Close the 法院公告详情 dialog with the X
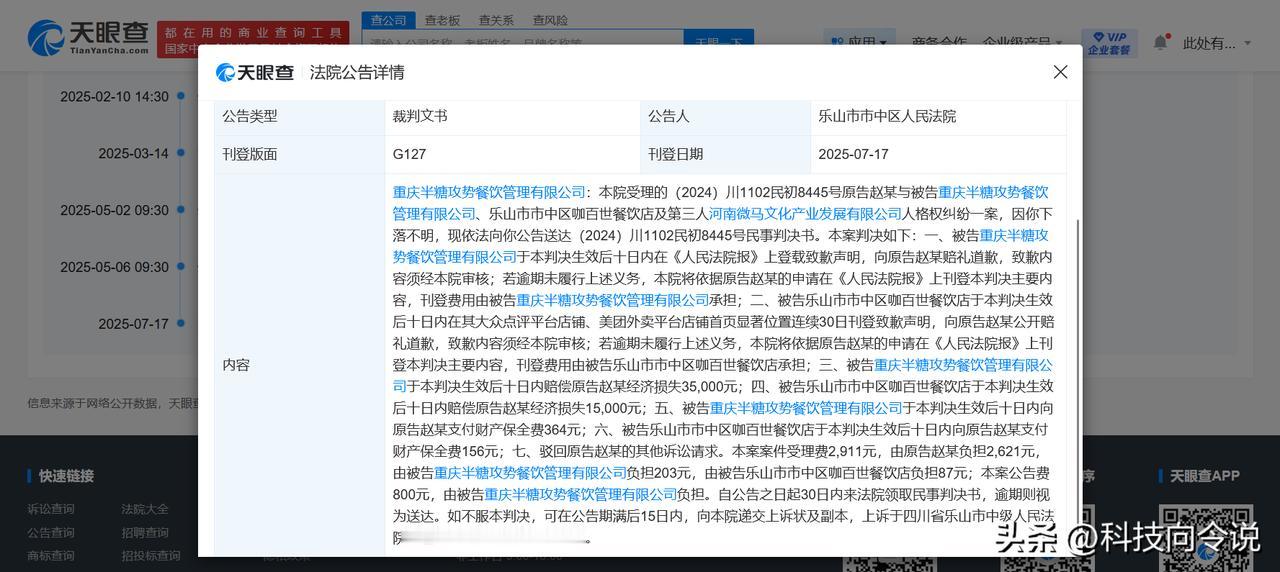Image resolution: width=1280 pixels, height=572 pixels. coord(1061,72)
